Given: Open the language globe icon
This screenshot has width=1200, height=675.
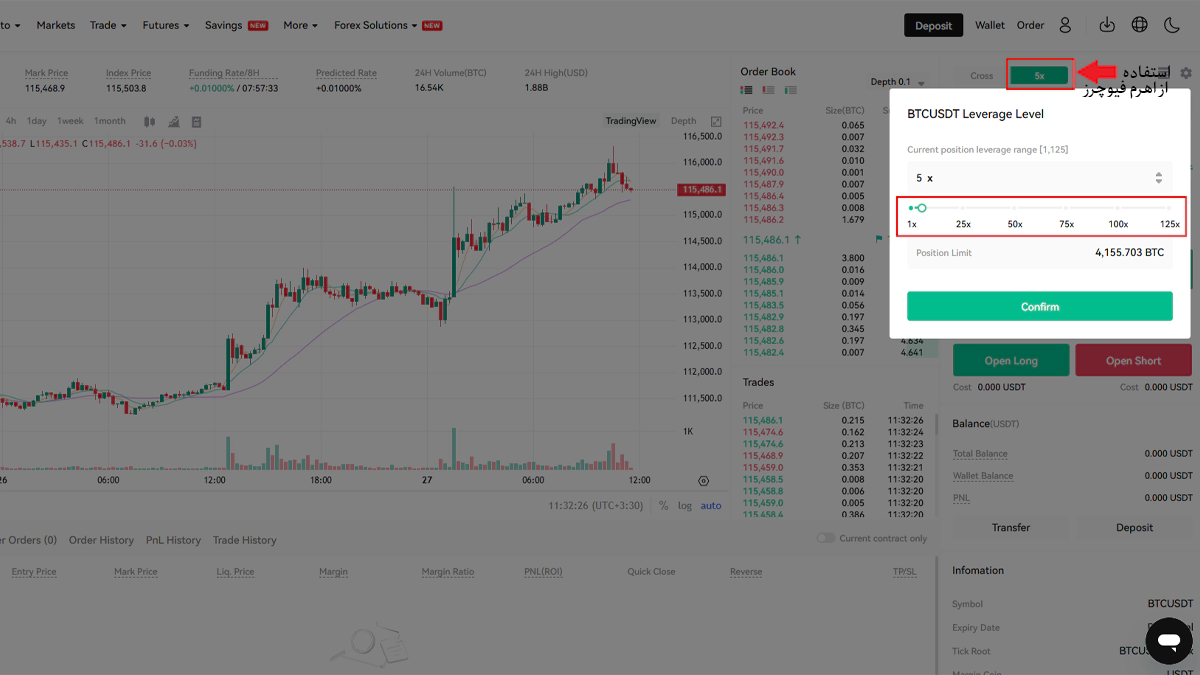Looking at the screenshot, I should pyautogui.click(x=1139, y=25).
